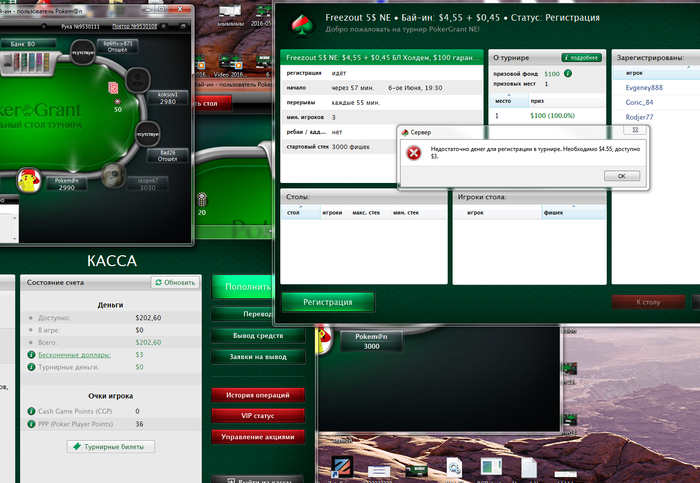Click Bad26 Отошёл player plate

[x=167, y=156]
